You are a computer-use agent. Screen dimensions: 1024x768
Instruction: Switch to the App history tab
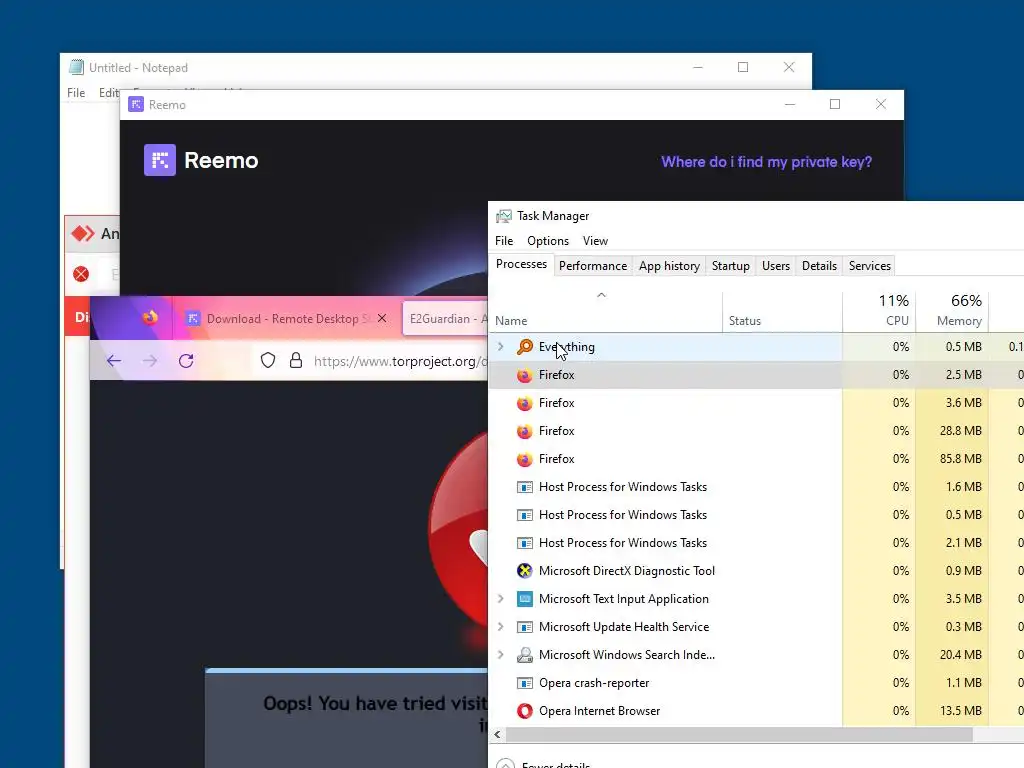[x=669, y=266]
